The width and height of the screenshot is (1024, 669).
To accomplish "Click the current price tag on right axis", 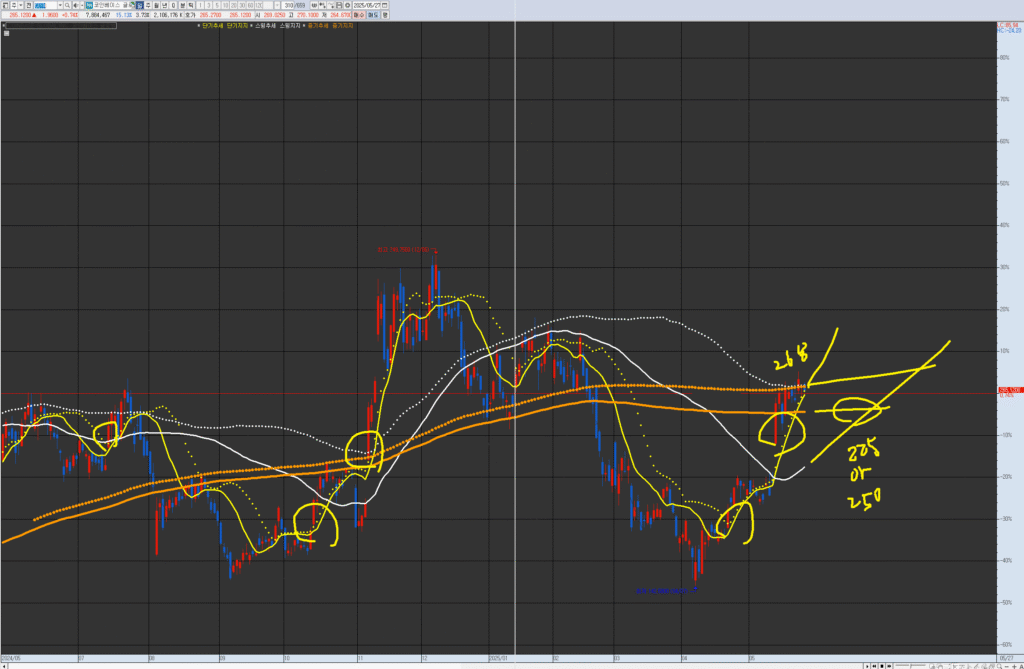I will pyautogui.click(x=1010, y=390).
